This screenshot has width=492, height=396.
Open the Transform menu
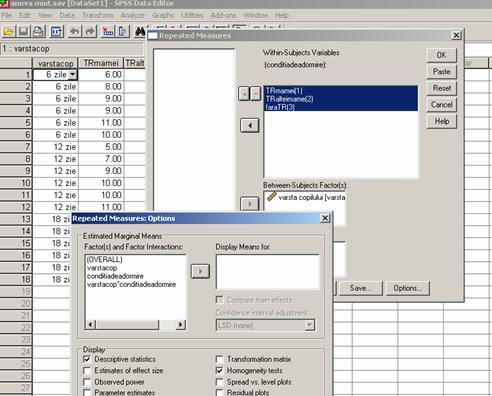pos(98,15)
